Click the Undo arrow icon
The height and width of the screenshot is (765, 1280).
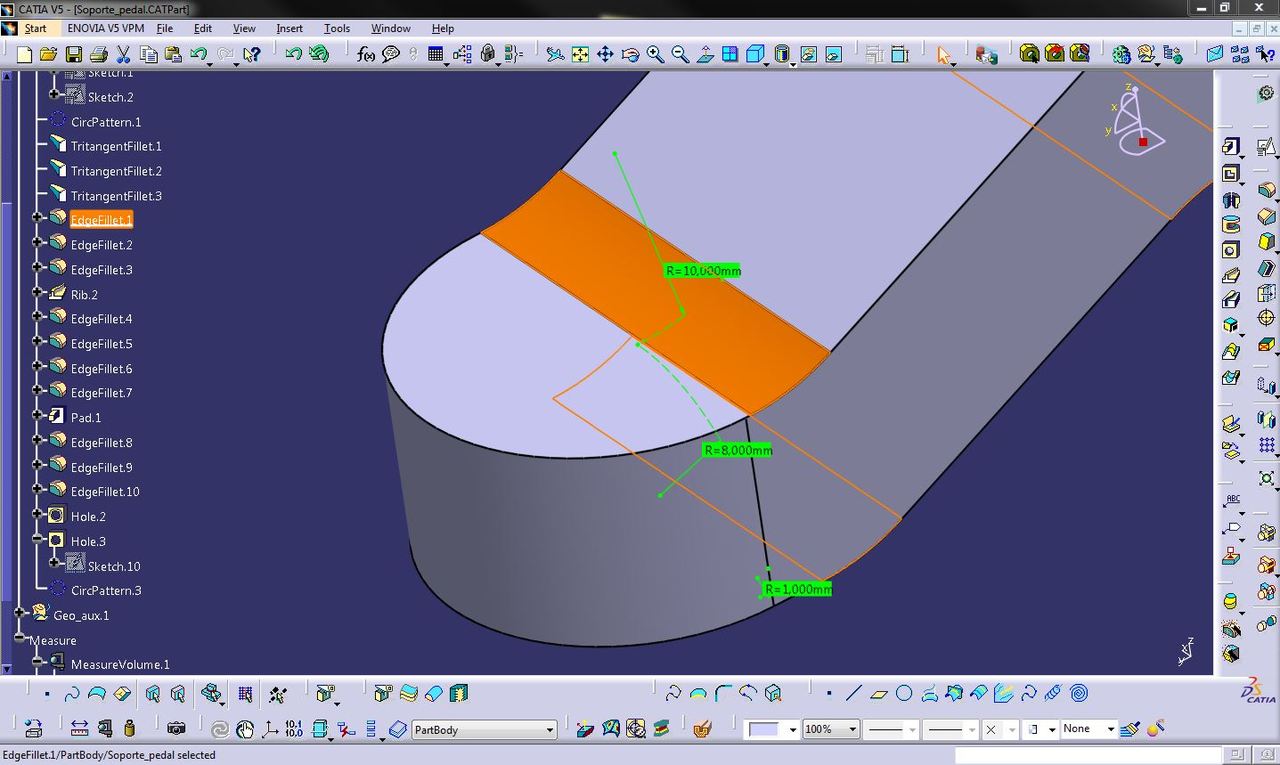[x=198, y=54]
